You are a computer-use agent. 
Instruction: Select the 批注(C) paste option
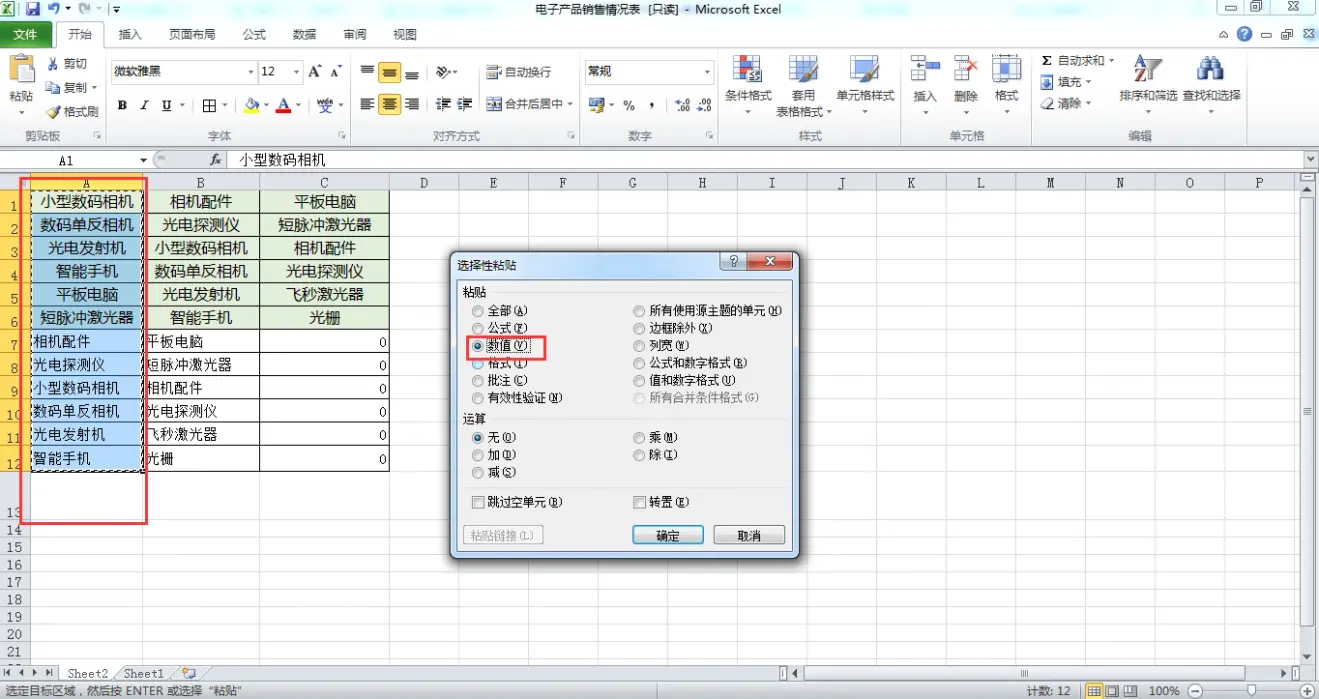[x=500, y=380]
